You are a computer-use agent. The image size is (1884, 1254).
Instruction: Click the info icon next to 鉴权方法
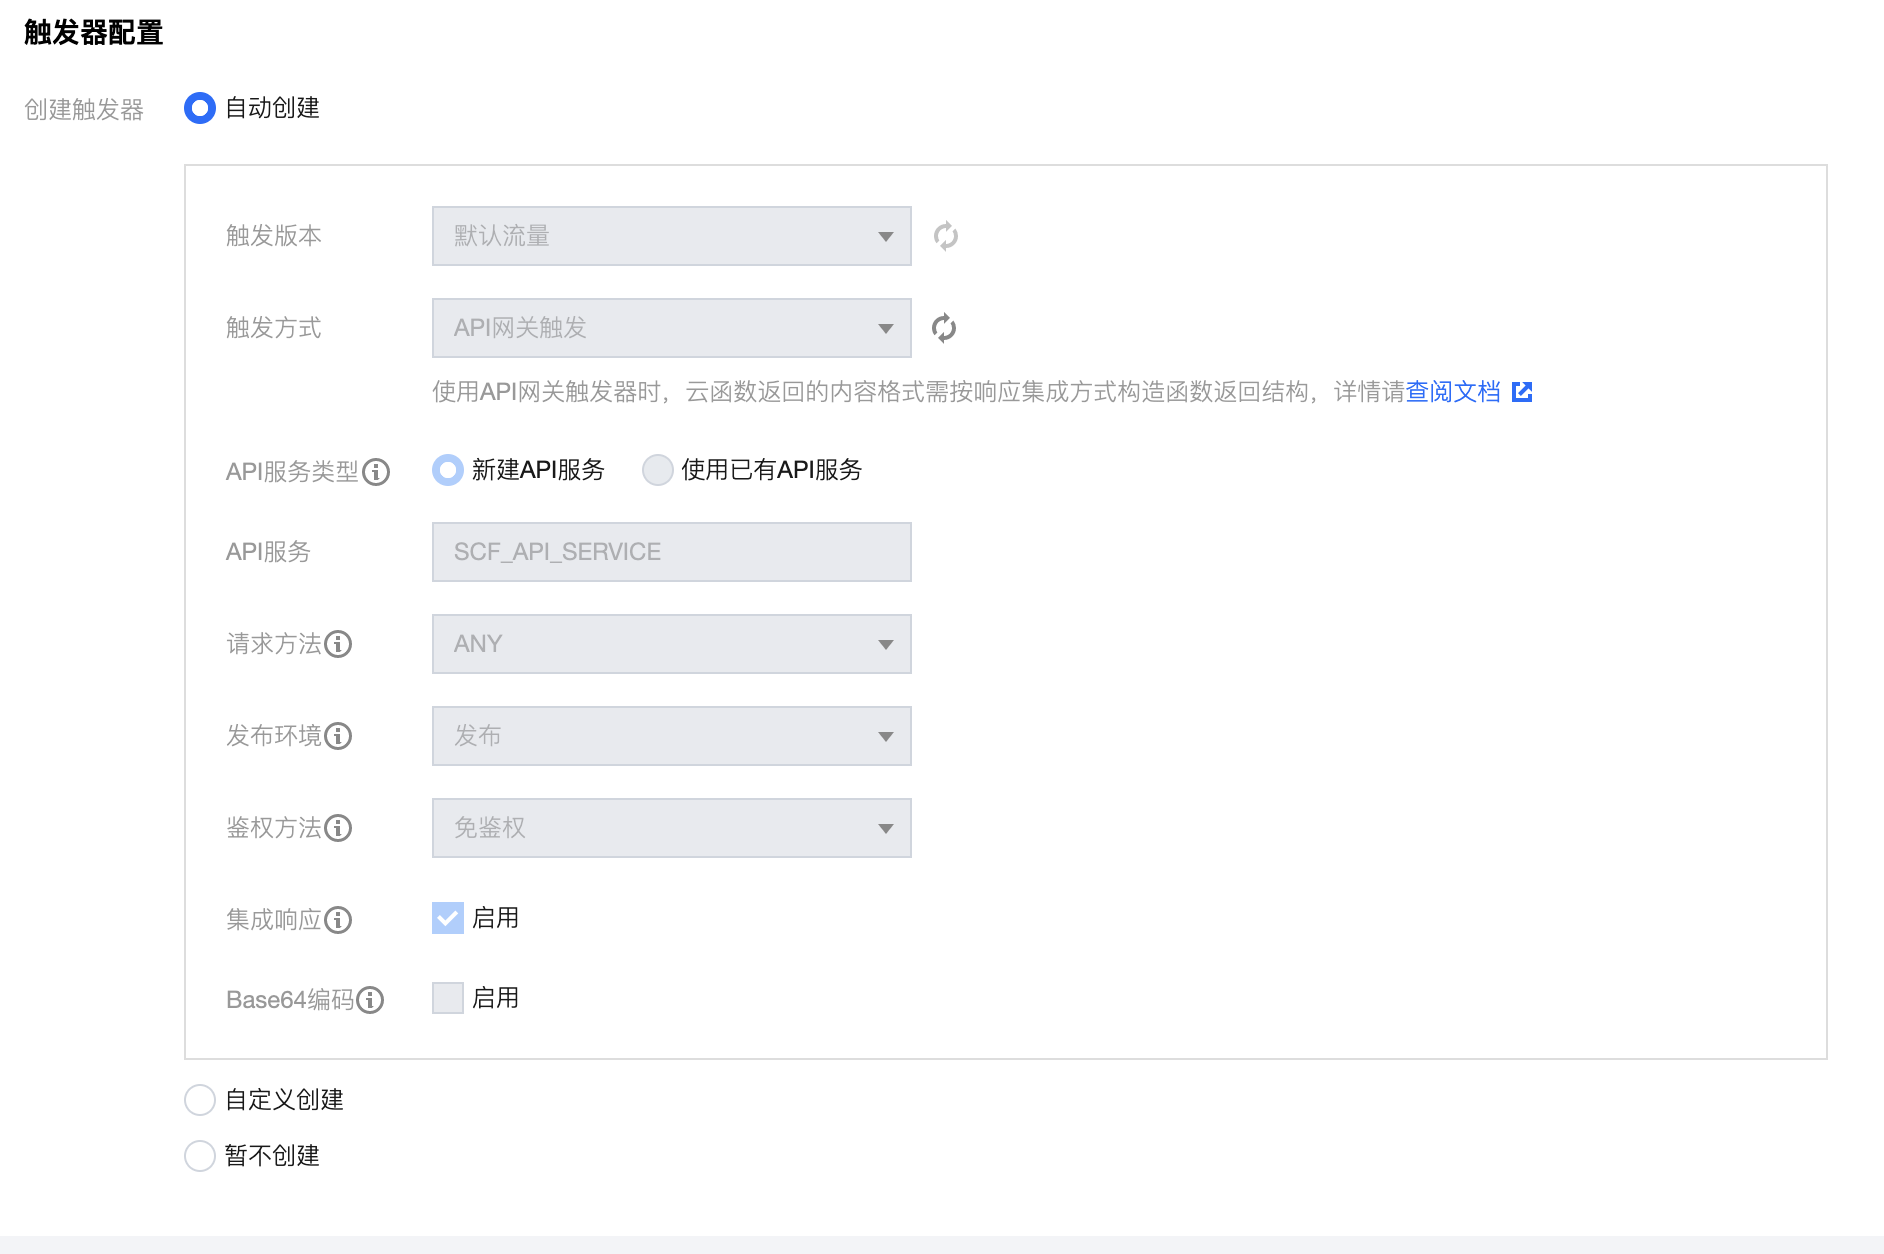click(x=339, y=830)
